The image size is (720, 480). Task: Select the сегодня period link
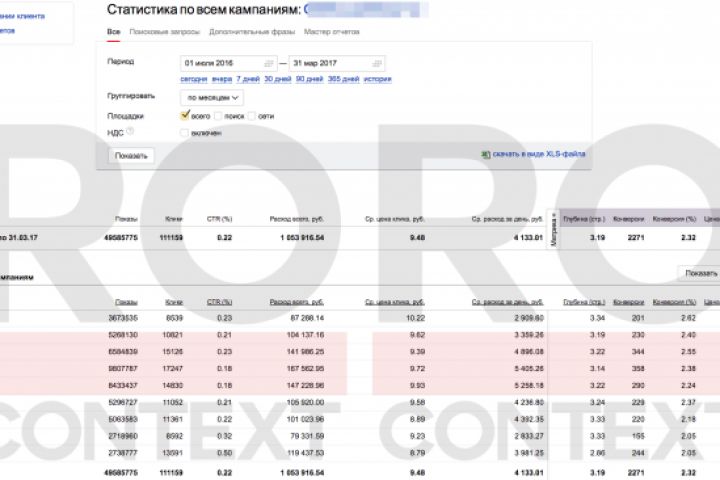(x=194, y=79)
